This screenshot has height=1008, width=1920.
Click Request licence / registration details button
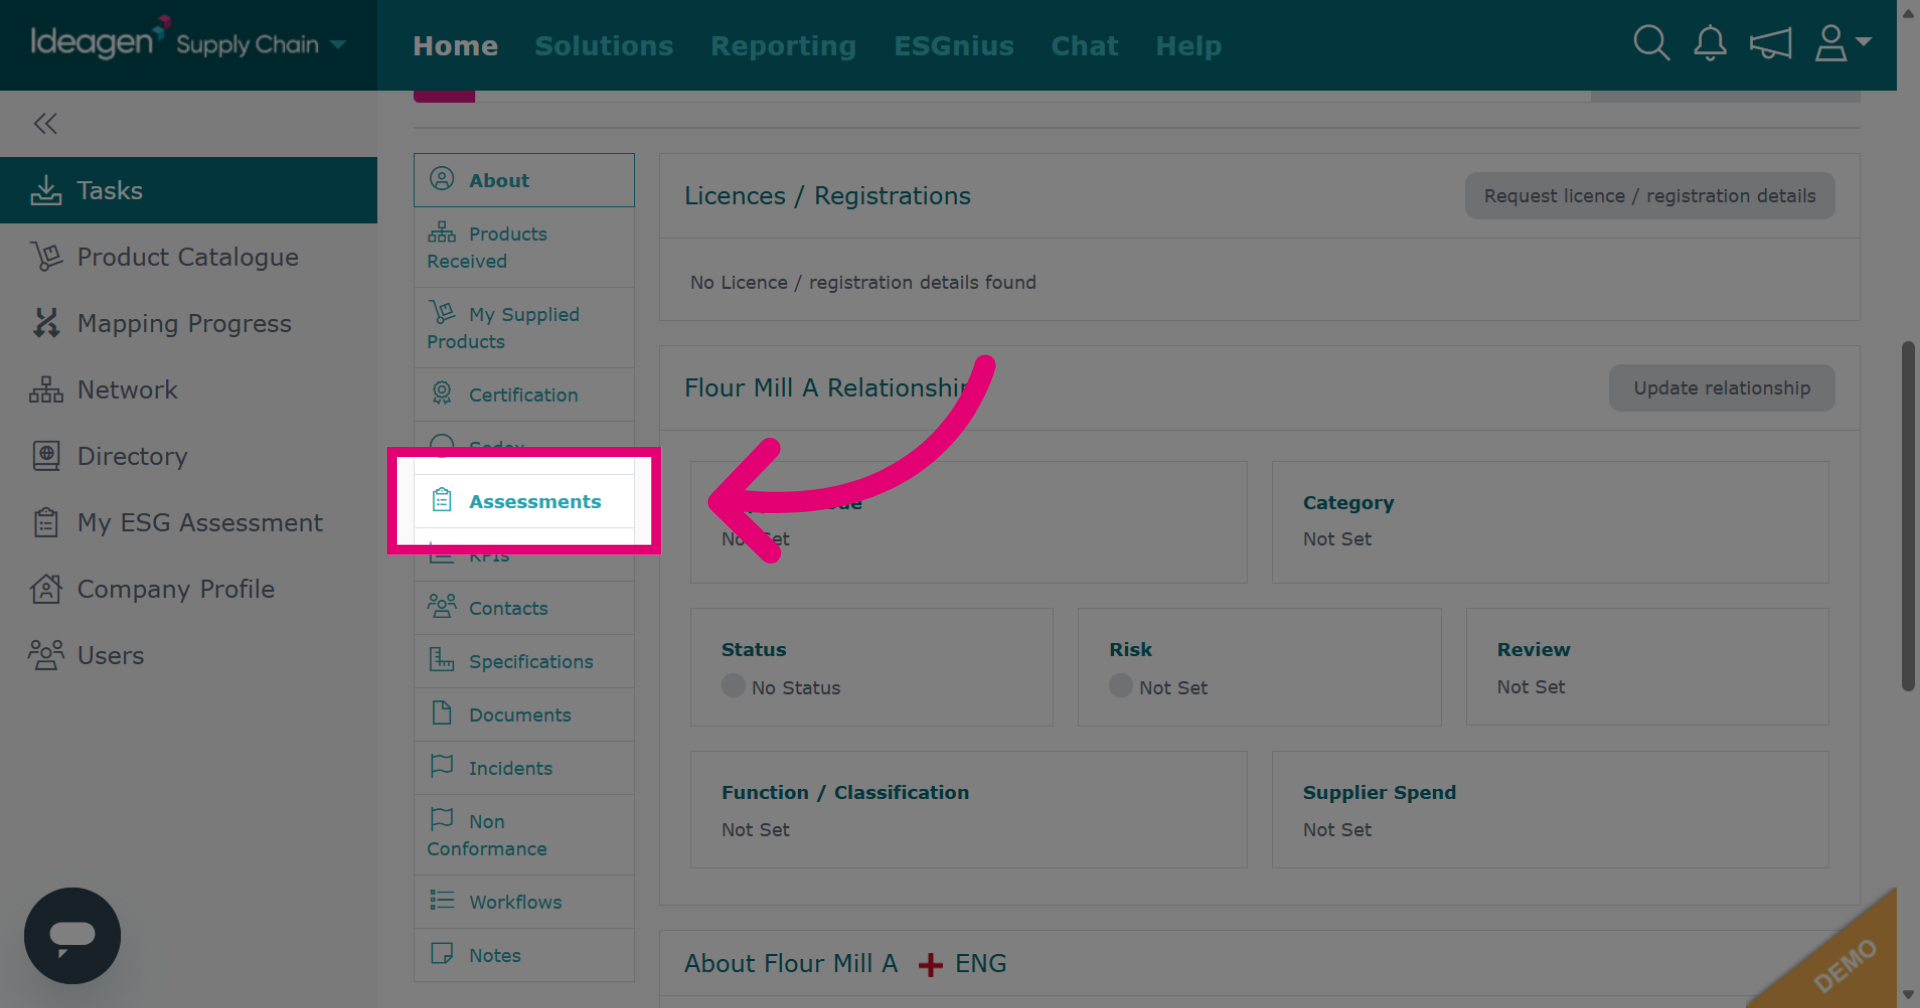pyautogui.click(x=1650, y=196)
